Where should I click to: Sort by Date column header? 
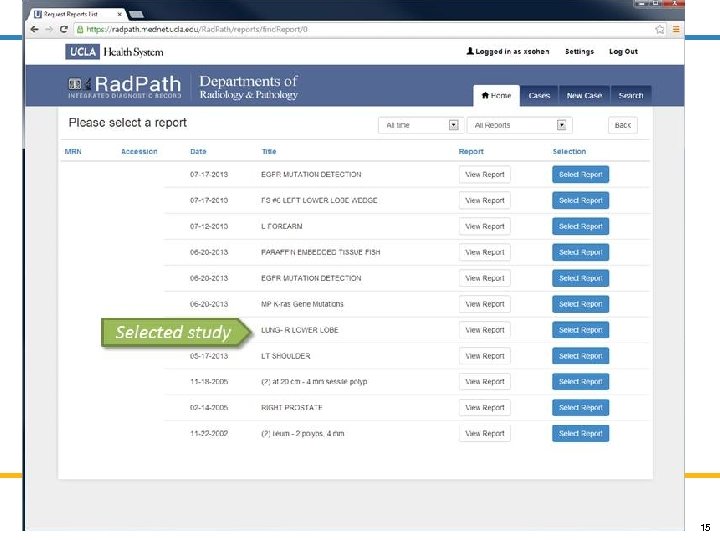click(x=198, y=151)
